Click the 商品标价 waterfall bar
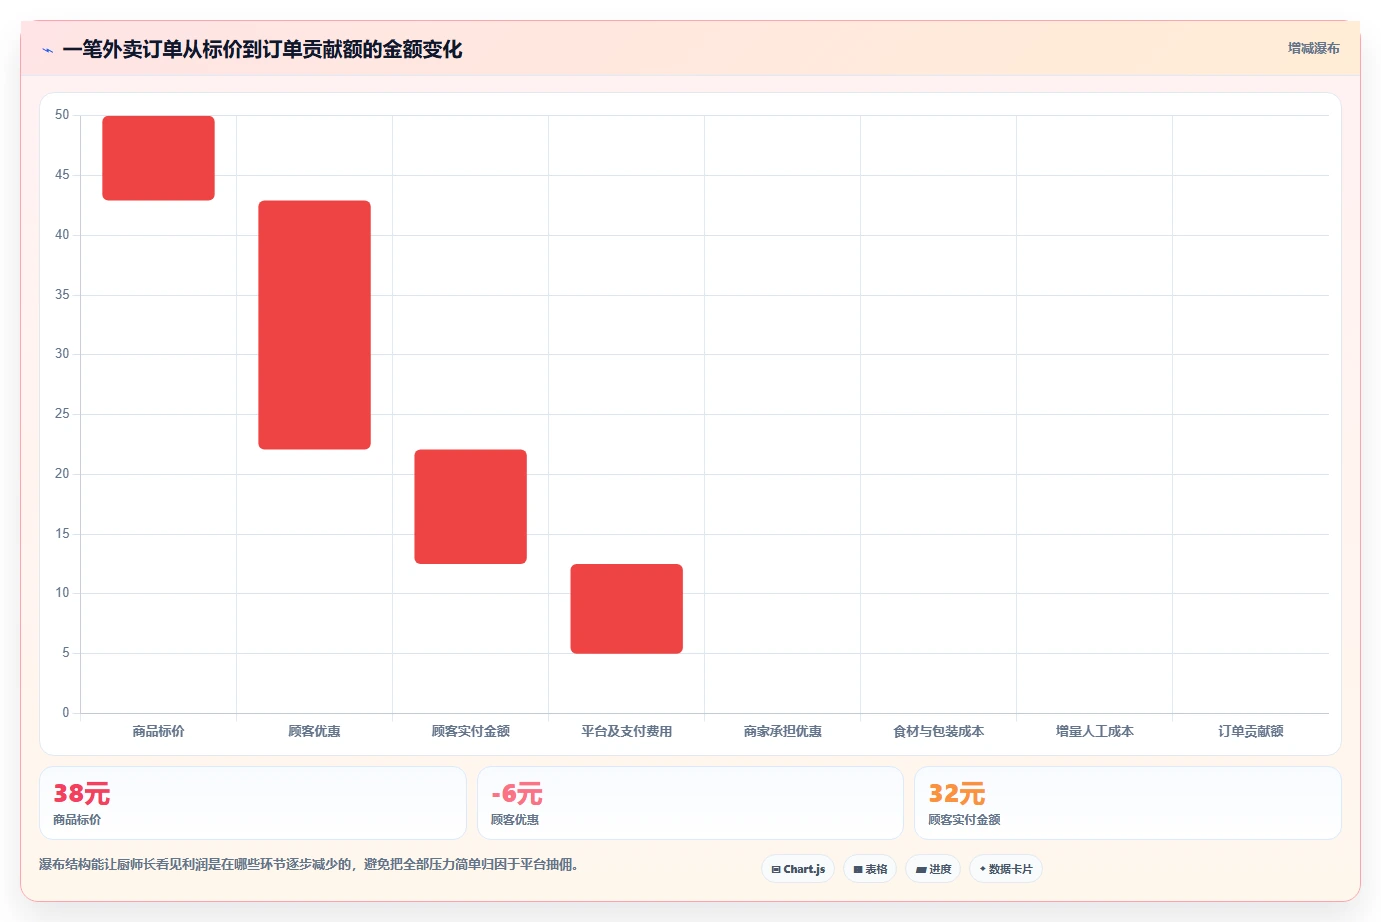 [158, 158]
